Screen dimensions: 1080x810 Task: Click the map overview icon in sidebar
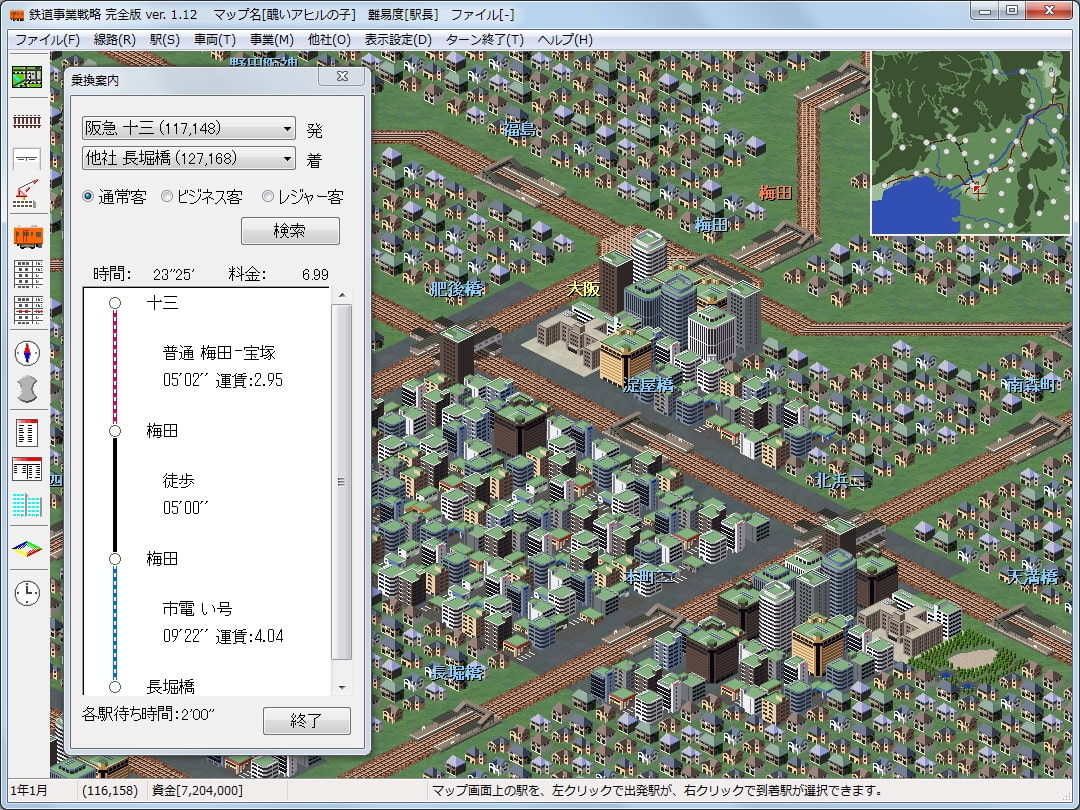pos(27,78)
